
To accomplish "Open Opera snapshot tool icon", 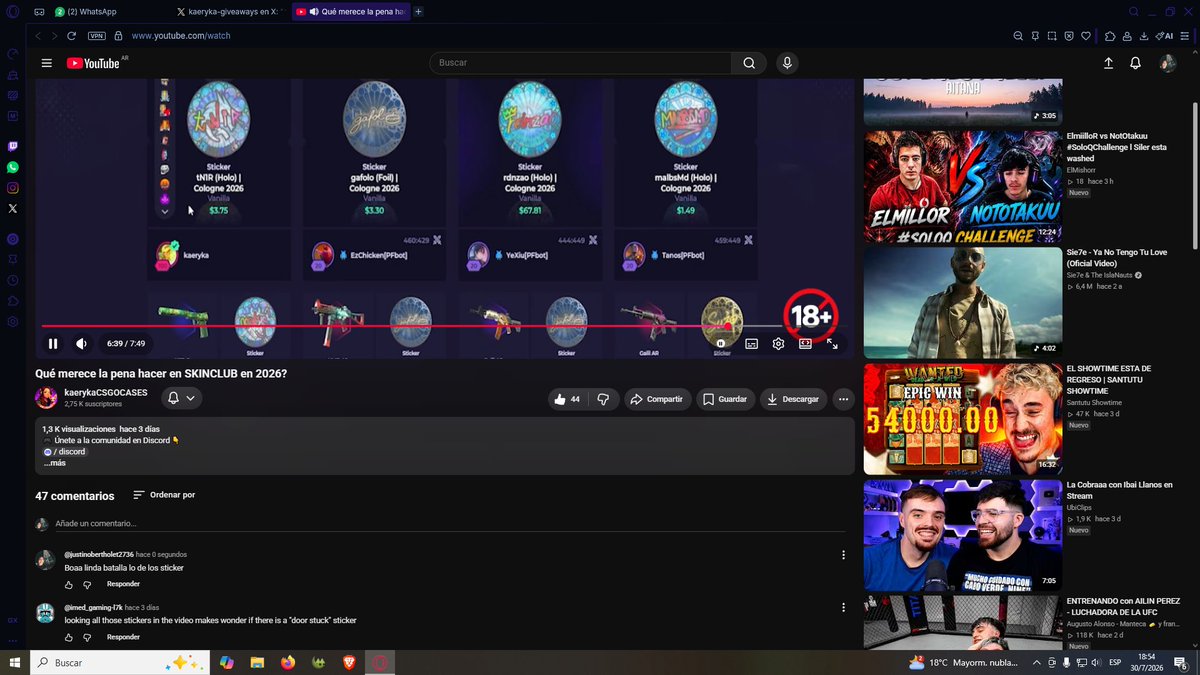I will pos(1051,35).
